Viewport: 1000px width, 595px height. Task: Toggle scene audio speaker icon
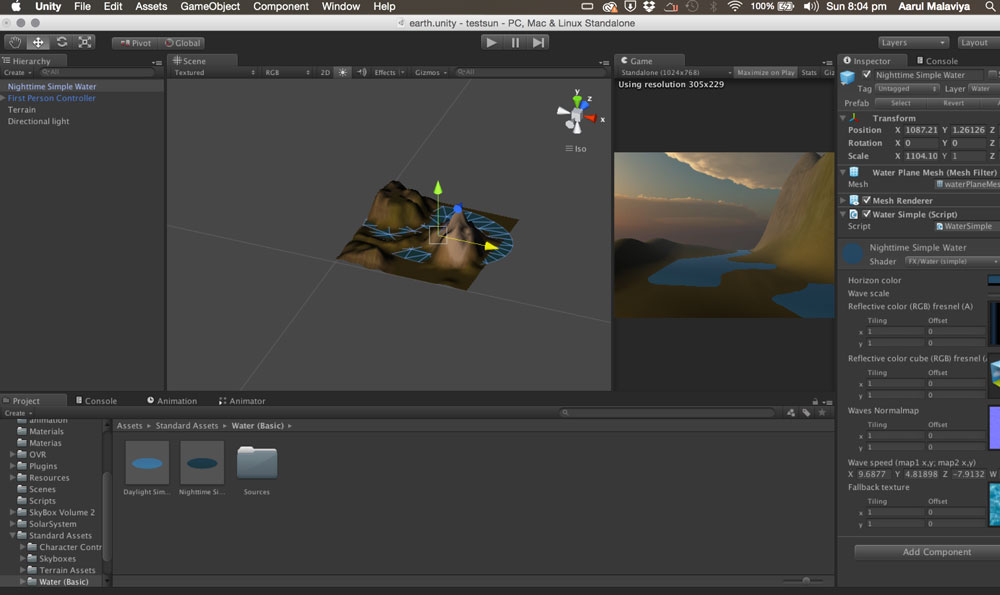coord(362,73)
